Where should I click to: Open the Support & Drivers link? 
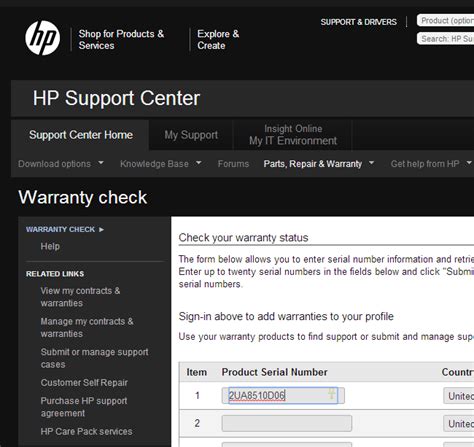[358, 22]
